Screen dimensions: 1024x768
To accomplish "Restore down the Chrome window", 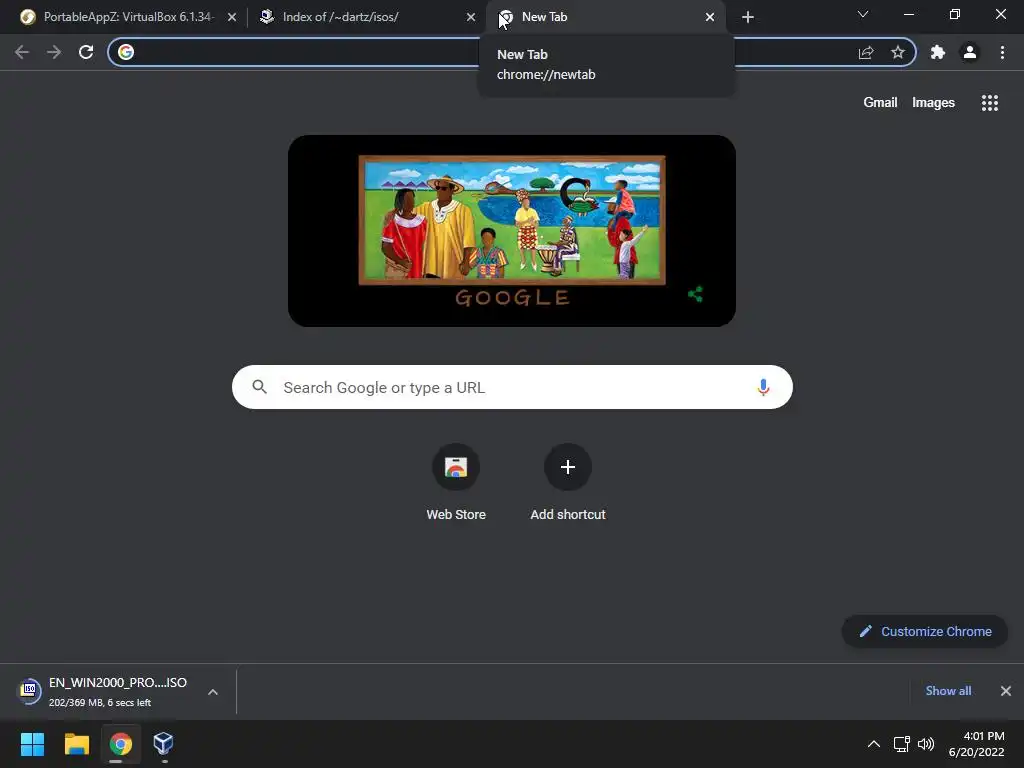I will (955, 14).
